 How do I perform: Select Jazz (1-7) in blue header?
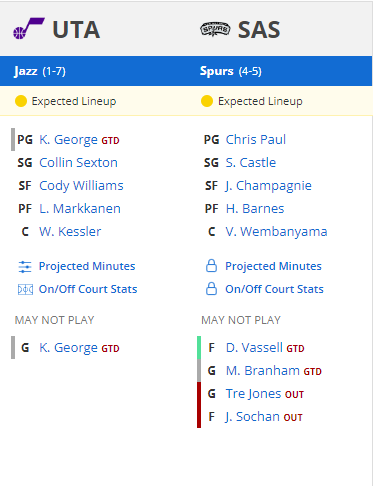coord(40,71)
